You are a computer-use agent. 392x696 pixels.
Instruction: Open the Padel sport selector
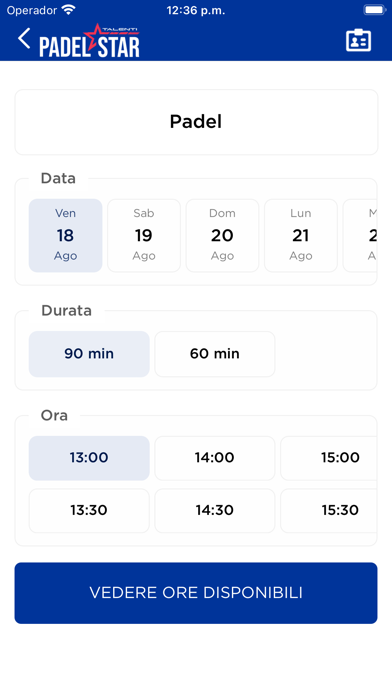click(196, 122)
